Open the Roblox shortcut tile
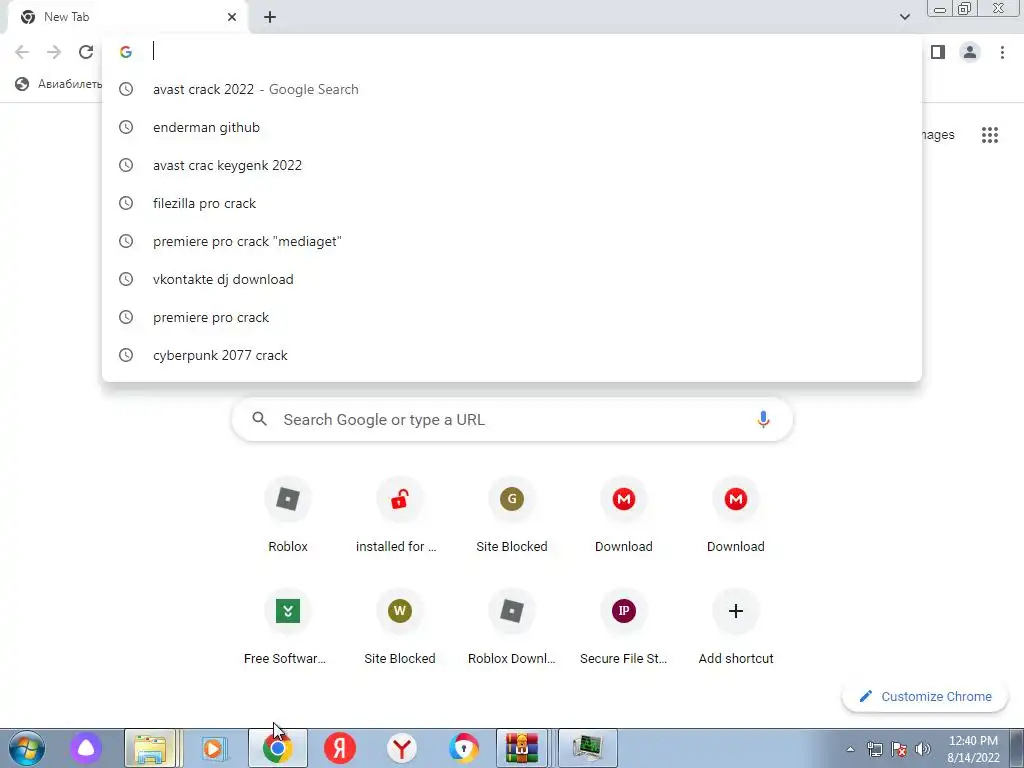 pos(287,515)
